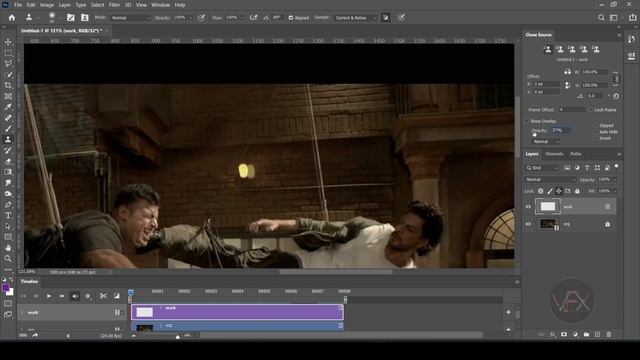Click the Share icon at top right

(x=633, y=18)
